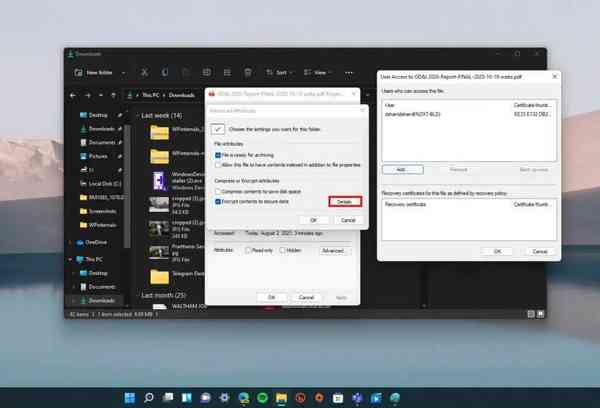Click Add in User Access dialog

click(403, 170)
